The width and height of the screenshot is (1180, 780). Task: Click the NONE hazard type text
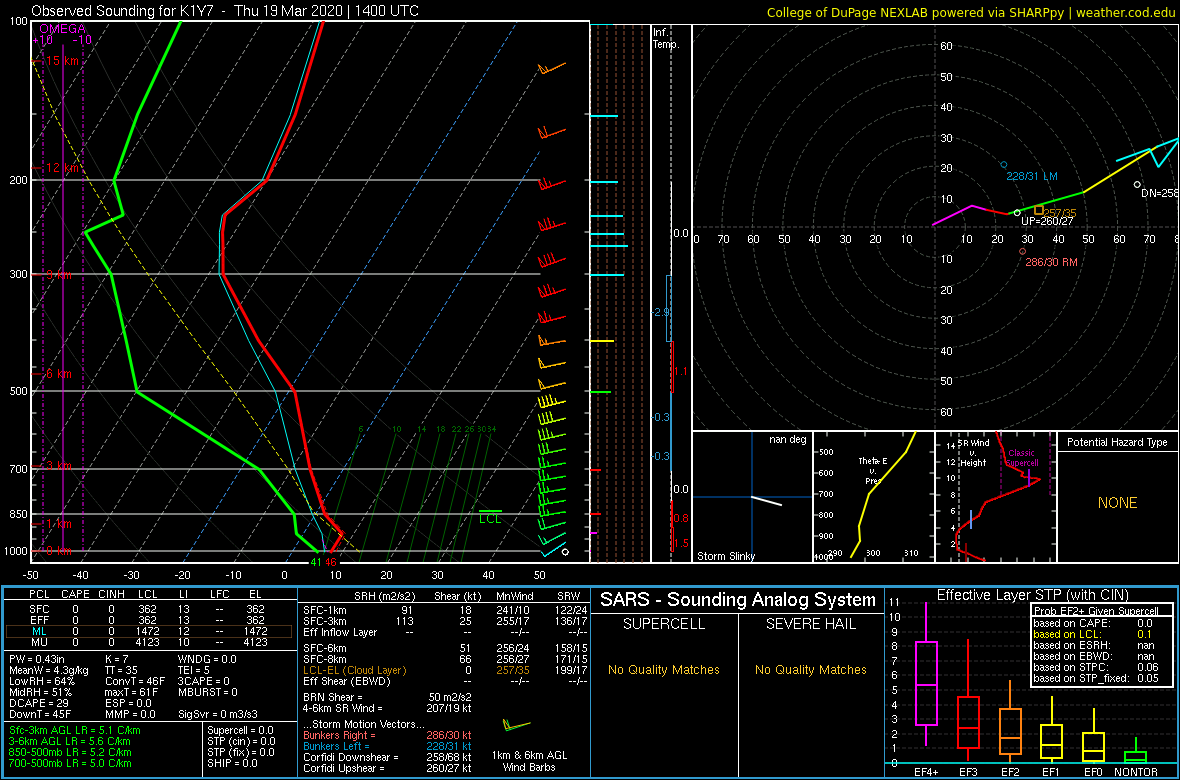(1118, 503)
